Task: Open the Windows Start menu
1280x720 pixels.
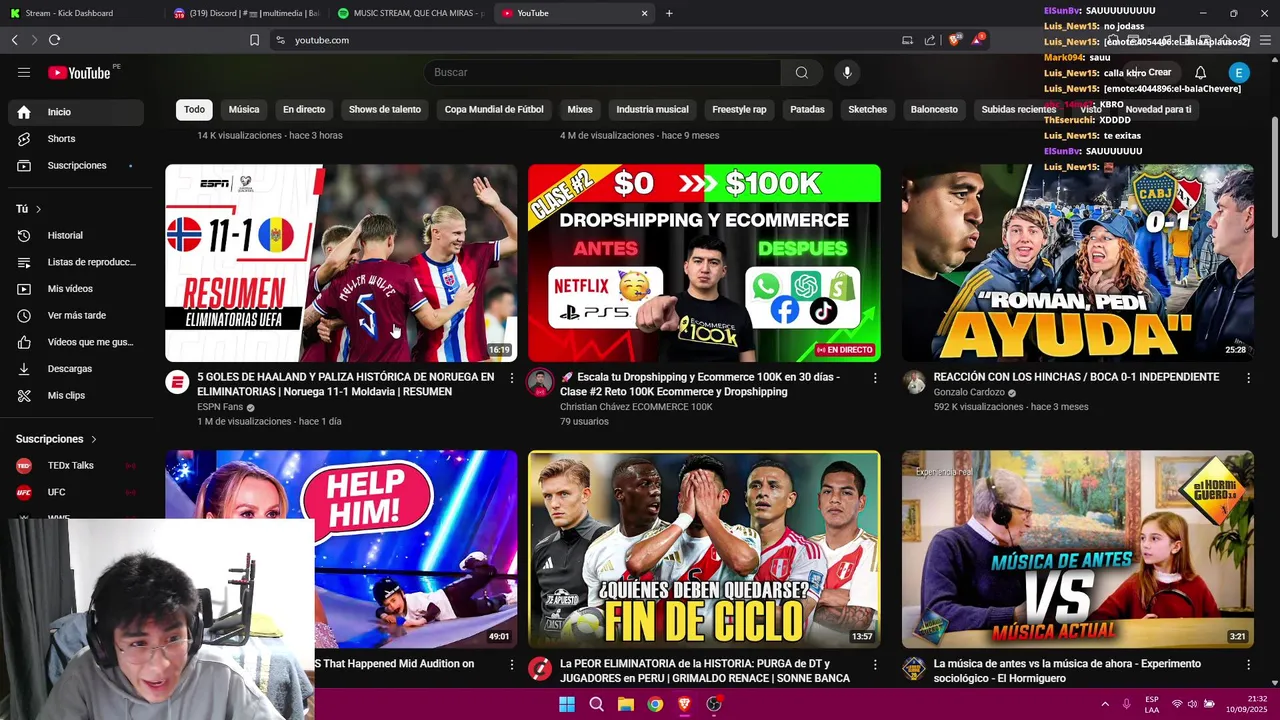Action: (567, 704)
